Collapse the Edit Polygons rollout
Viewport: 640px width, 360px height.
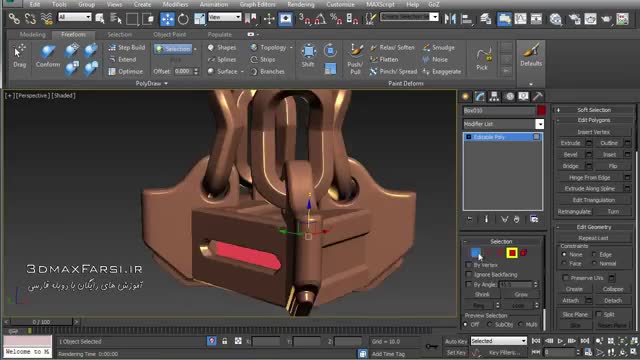(x=594, y=120)
